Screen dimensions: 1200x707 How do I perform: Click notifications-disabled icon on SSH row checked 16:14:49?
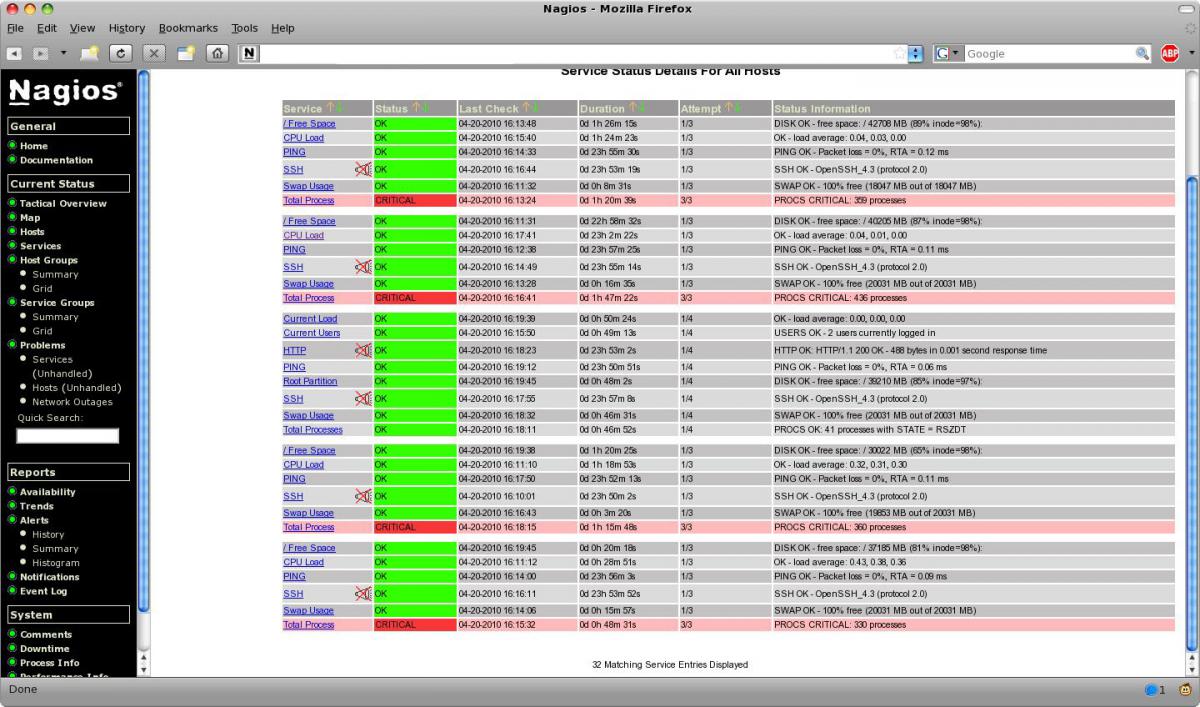[x=363, y=267]
